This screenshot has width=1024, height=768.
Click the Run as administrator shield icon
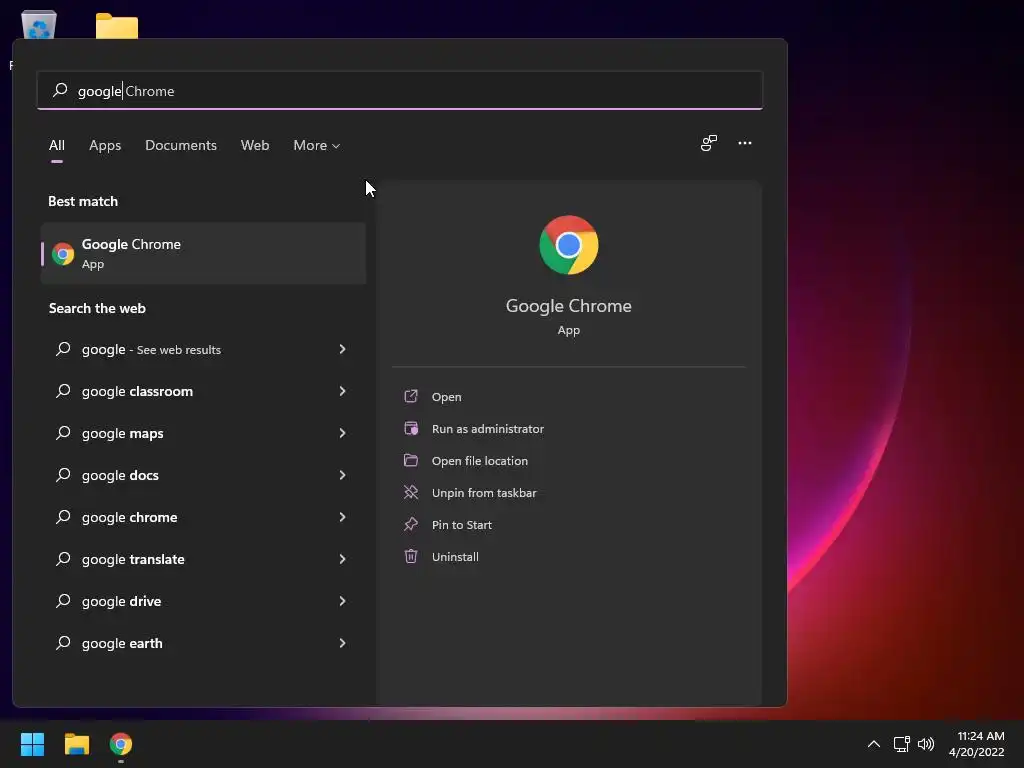411,428
